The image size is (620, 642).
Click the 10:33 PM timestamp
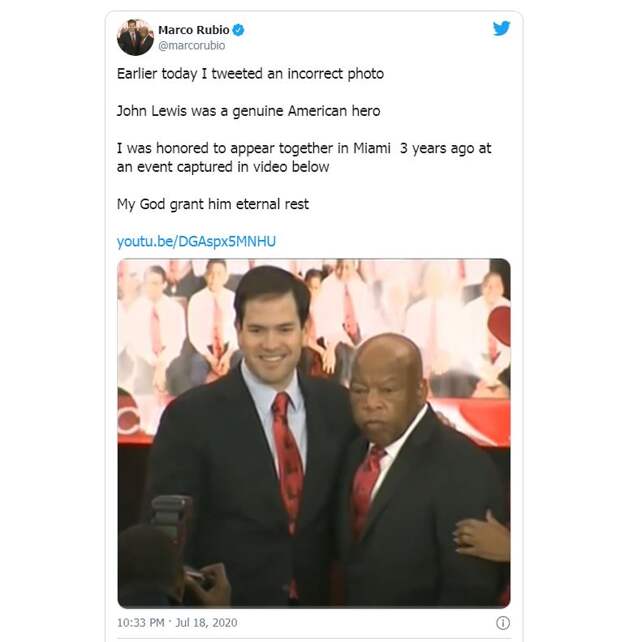tap(140, 622)
